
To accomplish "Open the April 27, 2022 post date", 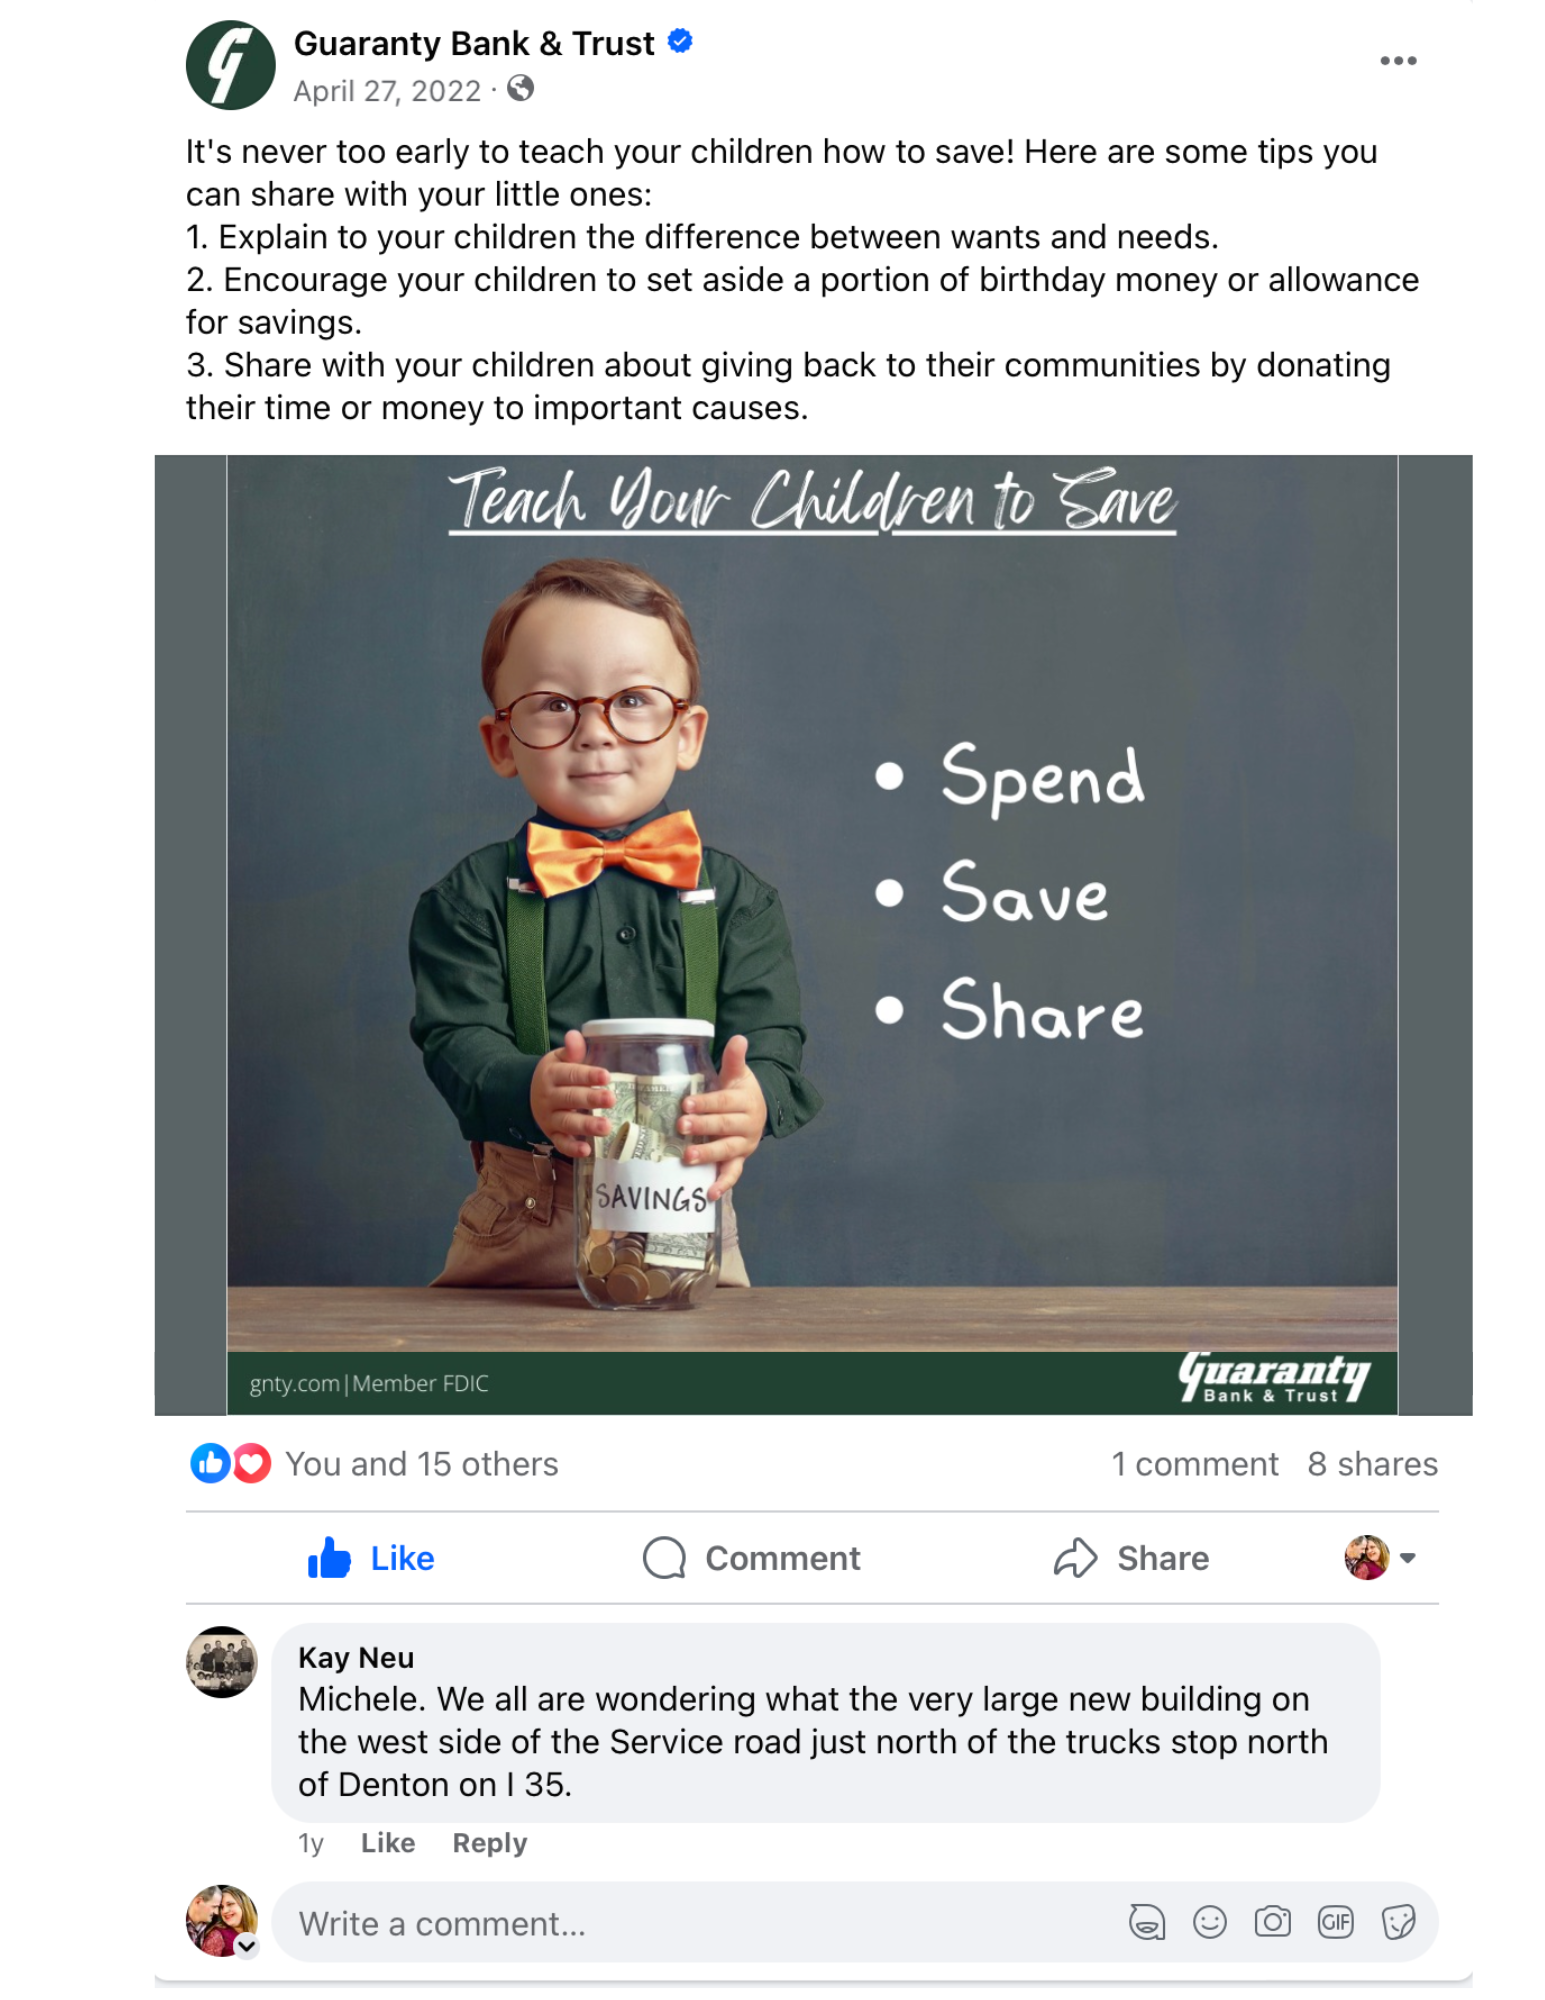I will (387, 91).
